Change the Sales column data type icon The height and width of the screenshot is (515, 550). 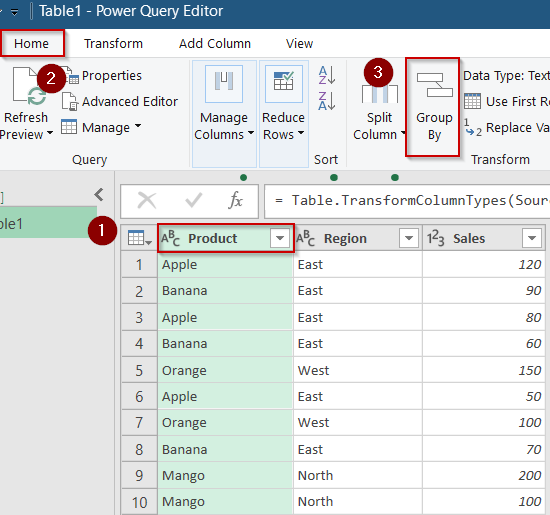pos(435,239)
